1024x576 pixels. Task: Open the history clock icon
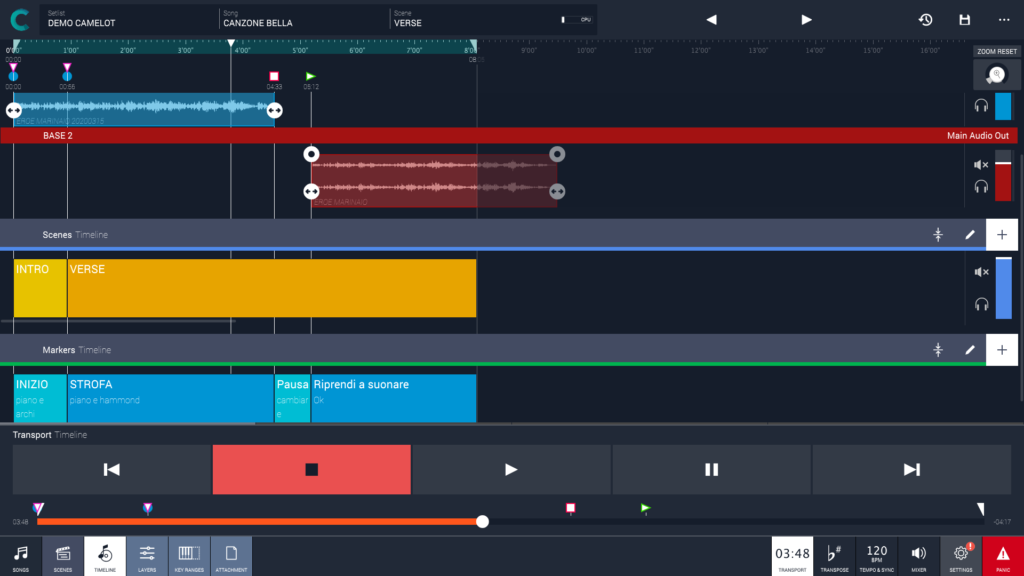pyautogui.click(x=925, y=20)
